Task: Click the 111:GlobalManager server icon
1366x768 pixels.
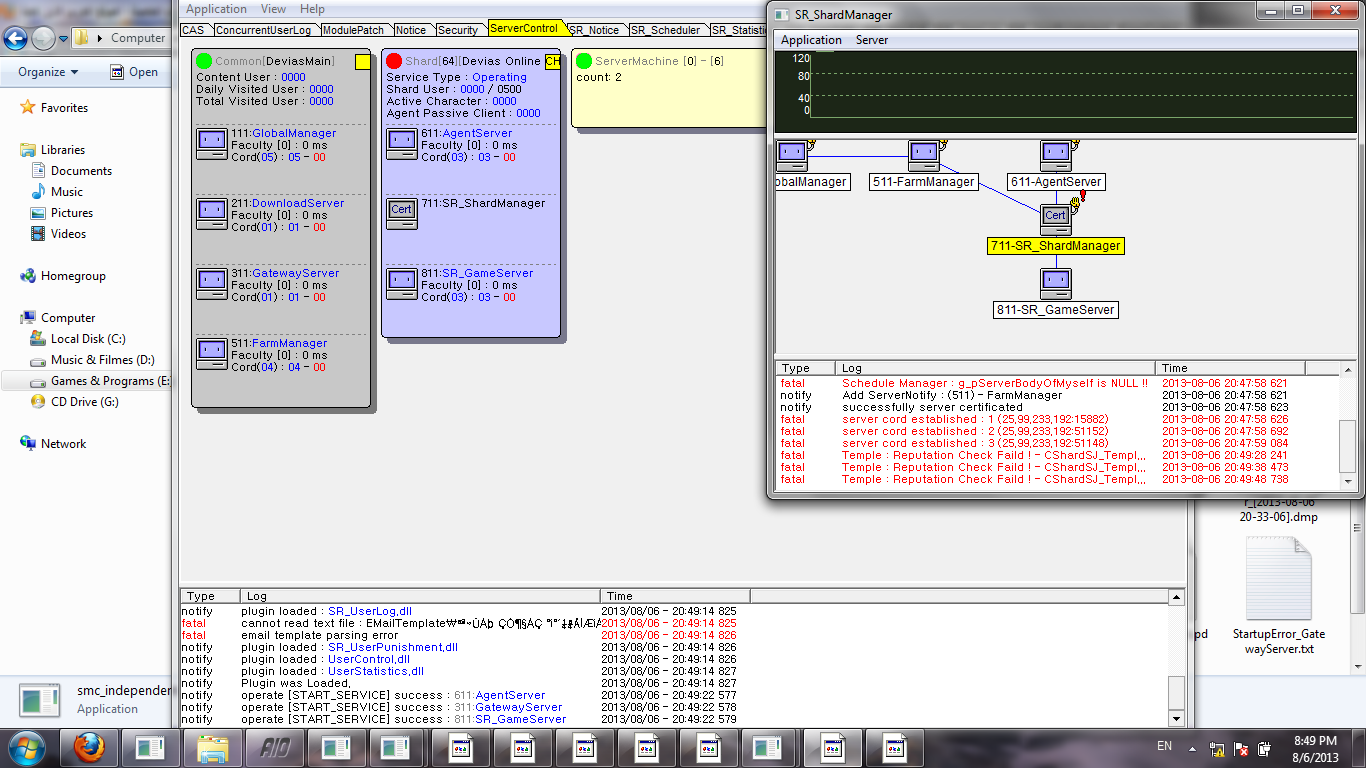Action: click(211, 144)
